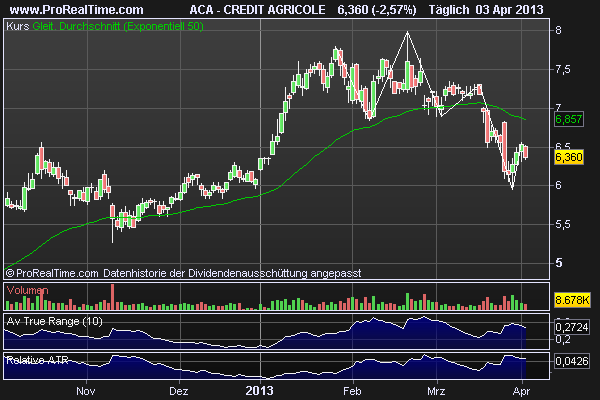Click the tallest red volume bar in November

click(x=112, y=297)
